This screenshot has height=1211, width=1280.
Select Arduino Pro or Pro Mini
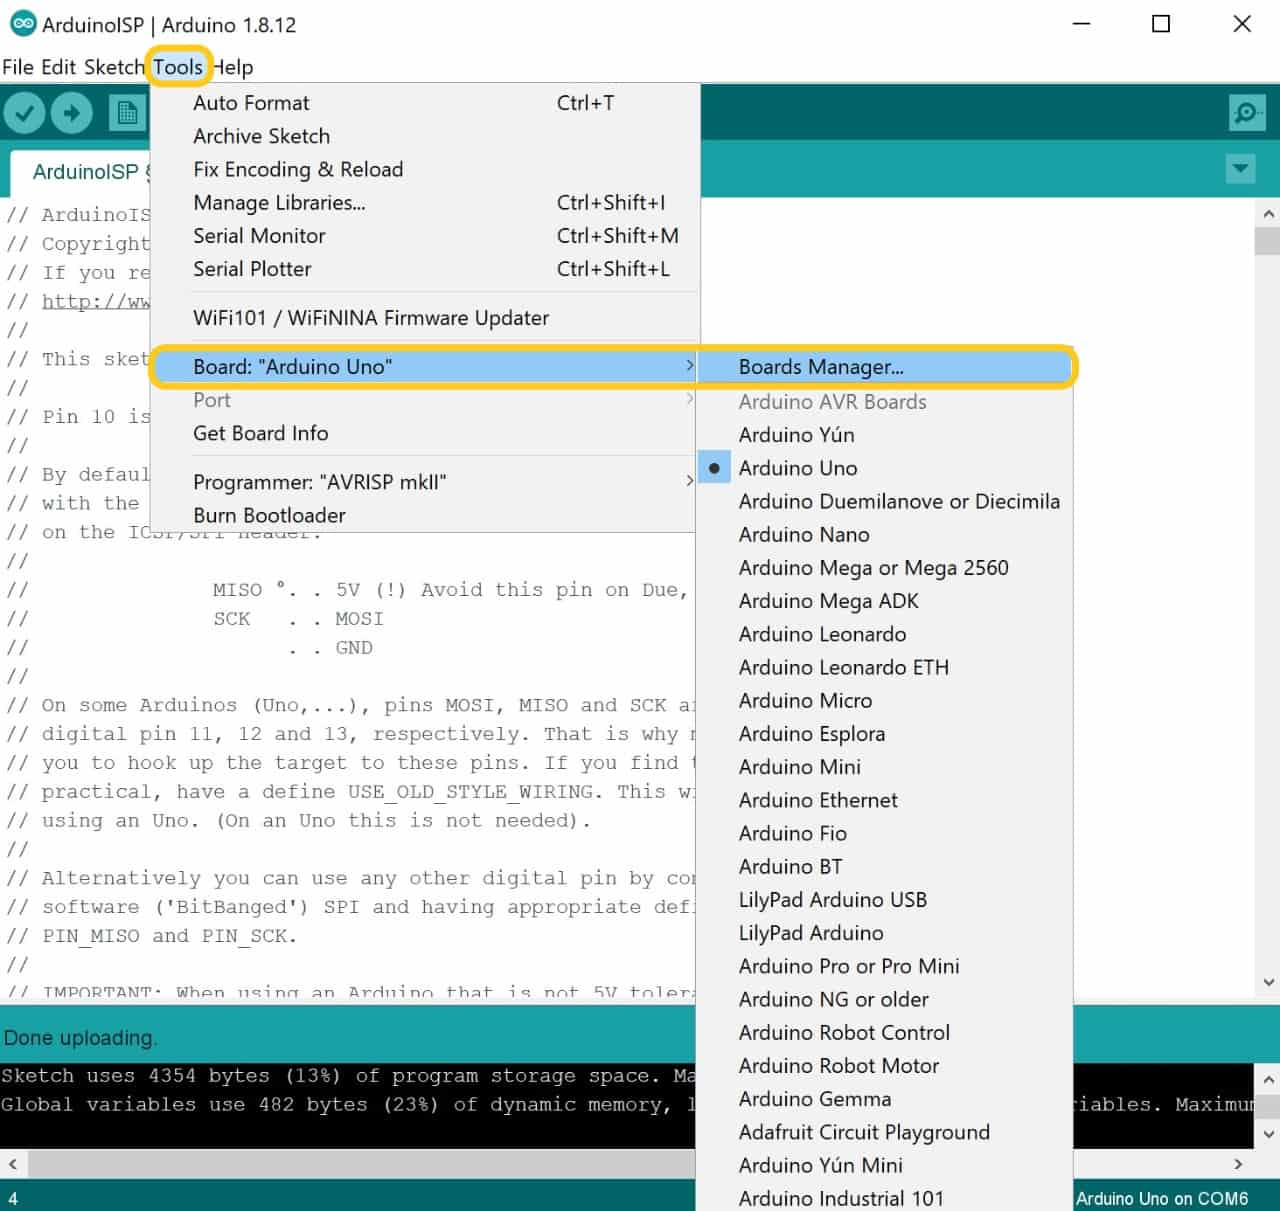(885, 966)
